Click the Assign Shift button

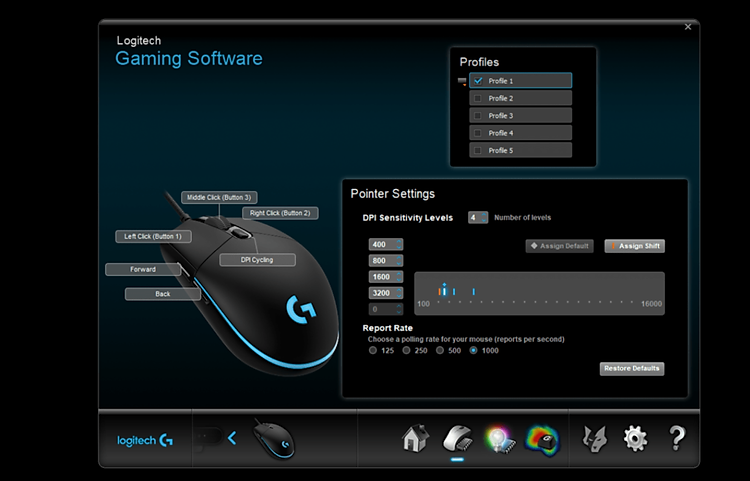[635, 246]
